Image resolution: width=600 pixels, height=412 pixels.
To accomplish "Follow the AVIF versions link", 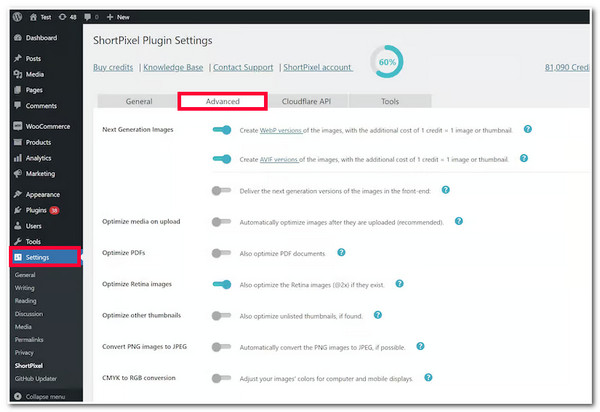I will (x=279, y=160).
